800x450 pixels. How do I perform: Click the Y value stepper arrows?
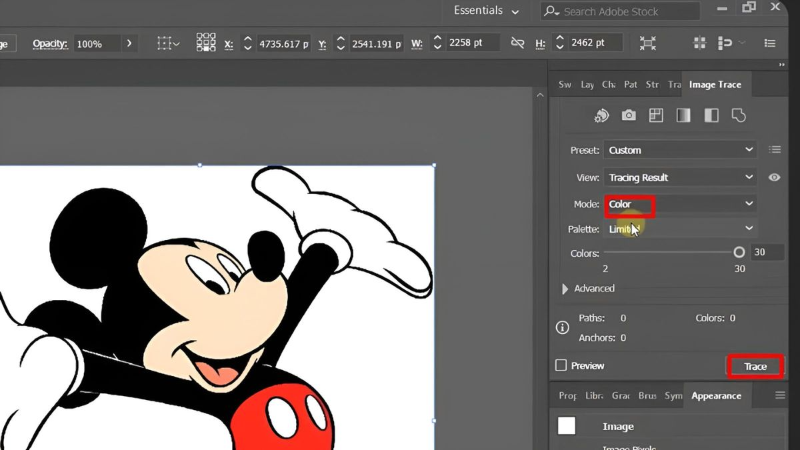tap(340, 43)
